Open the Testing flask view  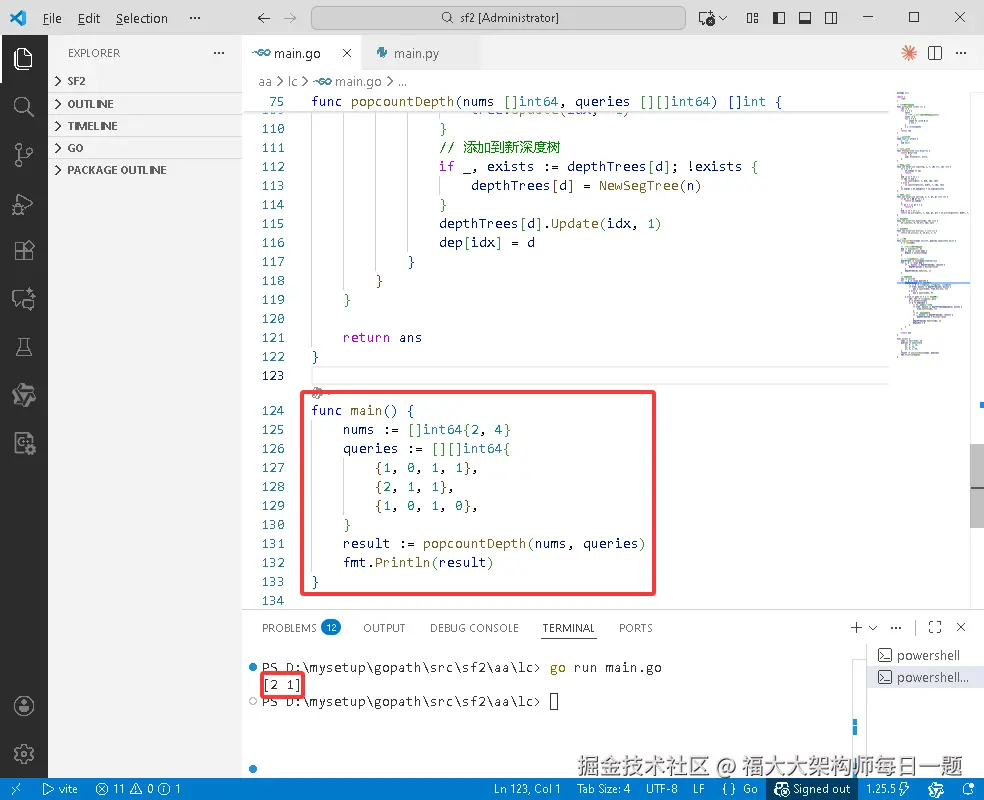[x=23, y=347]
